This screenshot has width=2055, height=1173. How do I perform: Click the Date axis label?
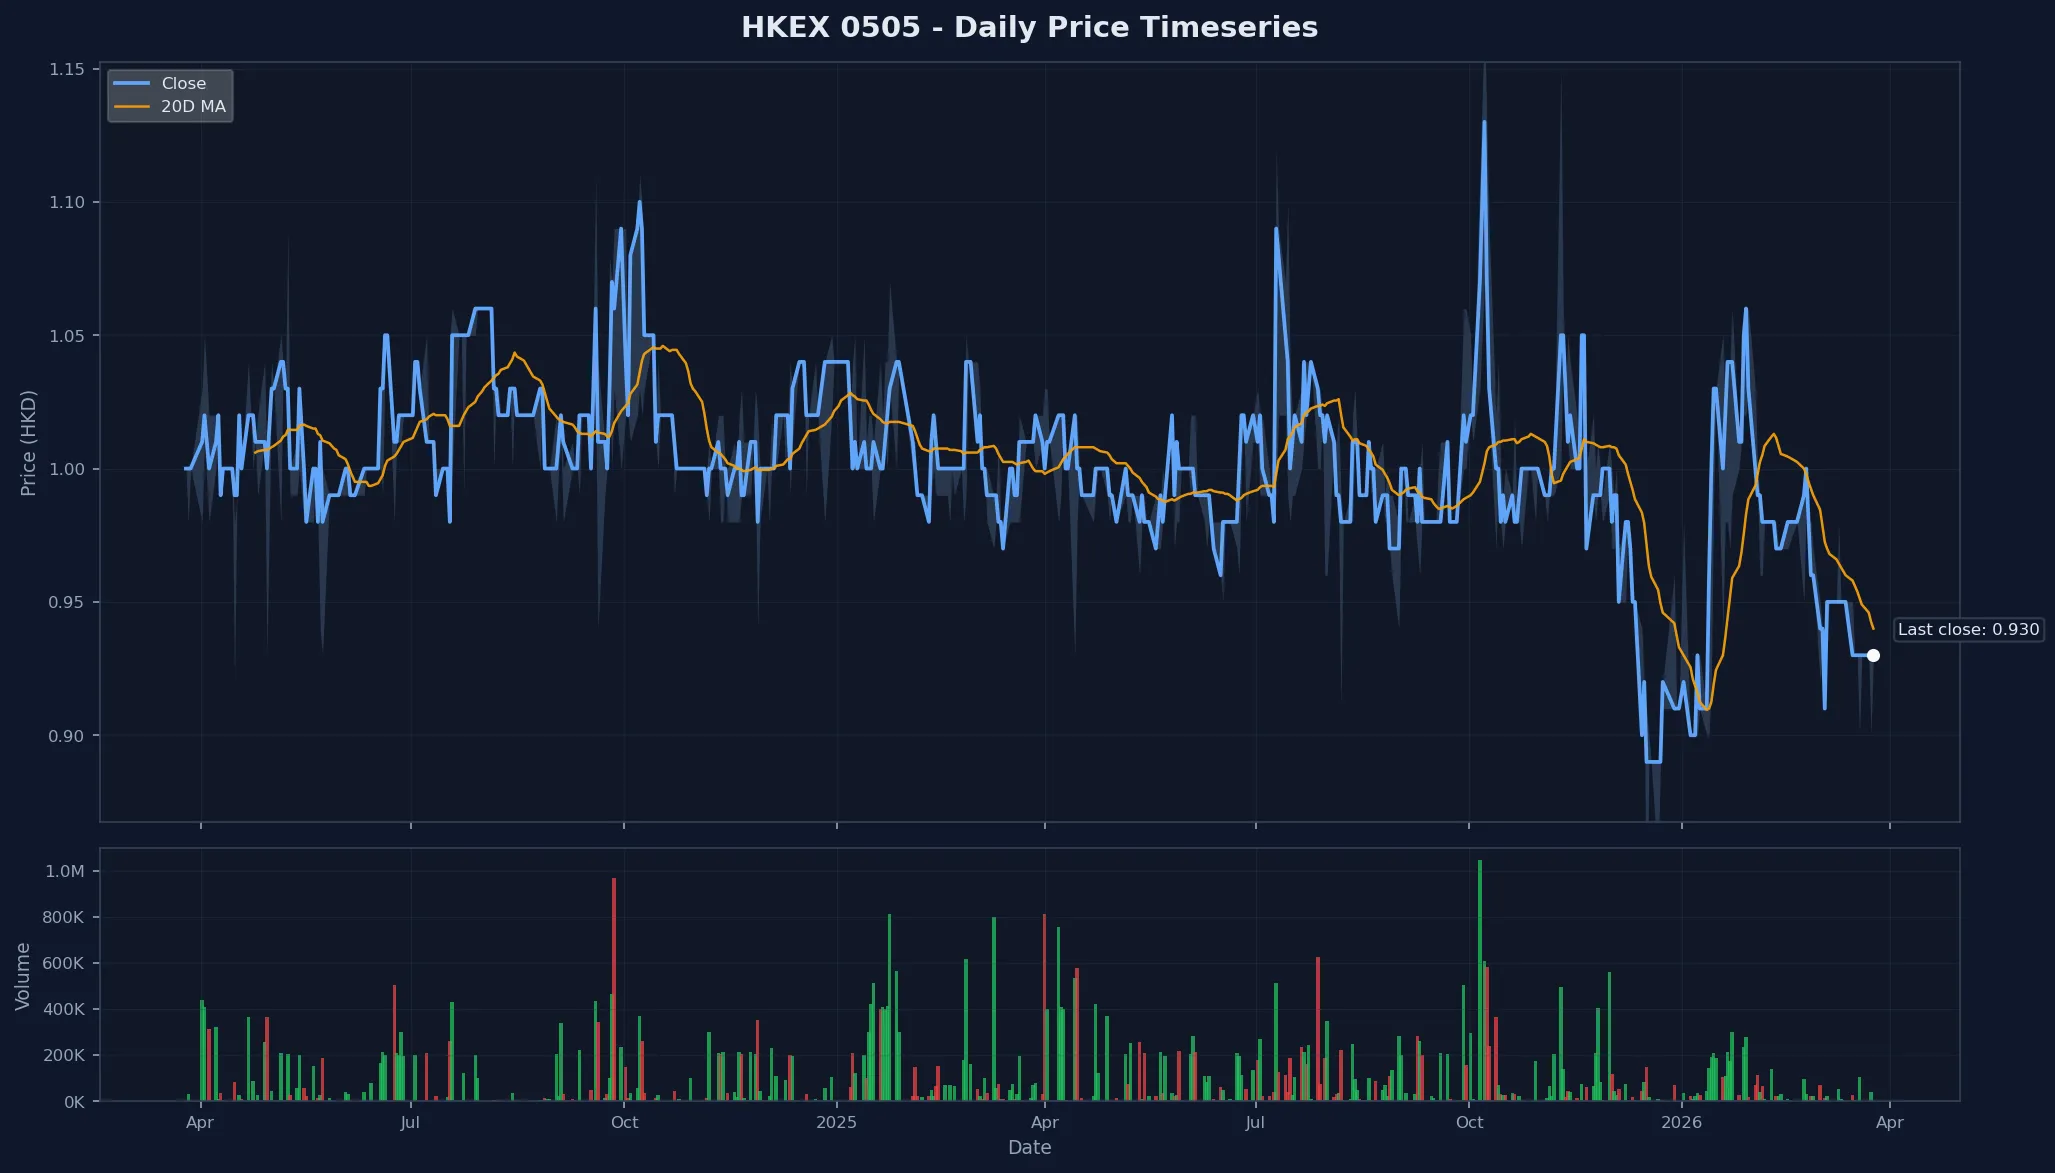pyautogui.click(x=1030, y=1148)
